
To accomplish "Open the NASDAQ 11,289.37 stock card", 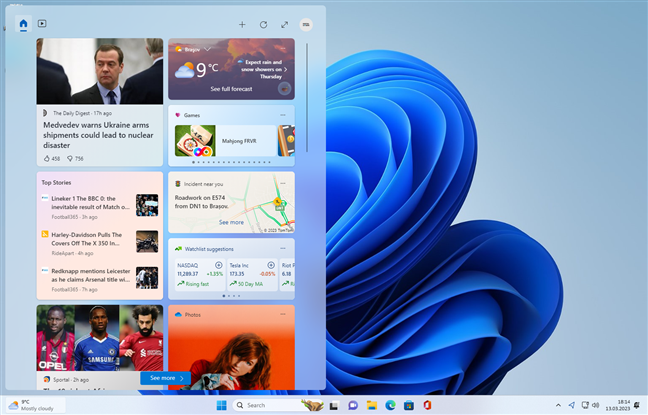I will point(200,275).
